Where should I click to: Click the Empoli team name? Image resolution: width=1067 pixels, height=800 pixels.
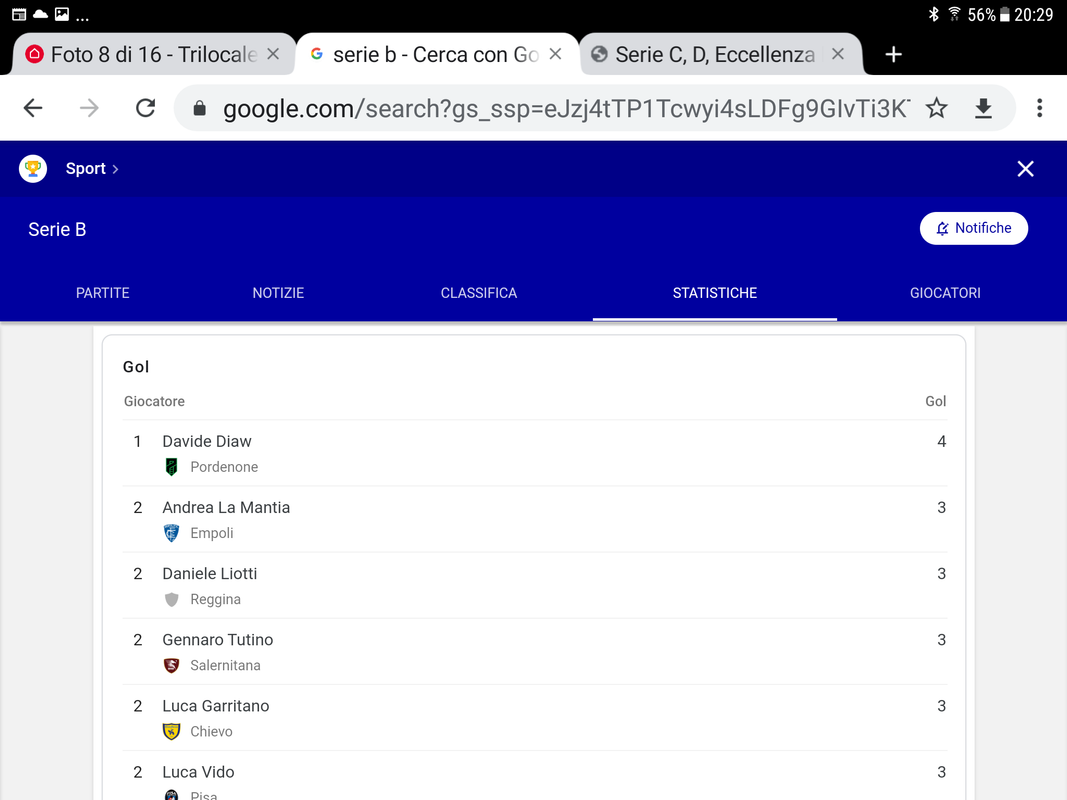[212, 533]
